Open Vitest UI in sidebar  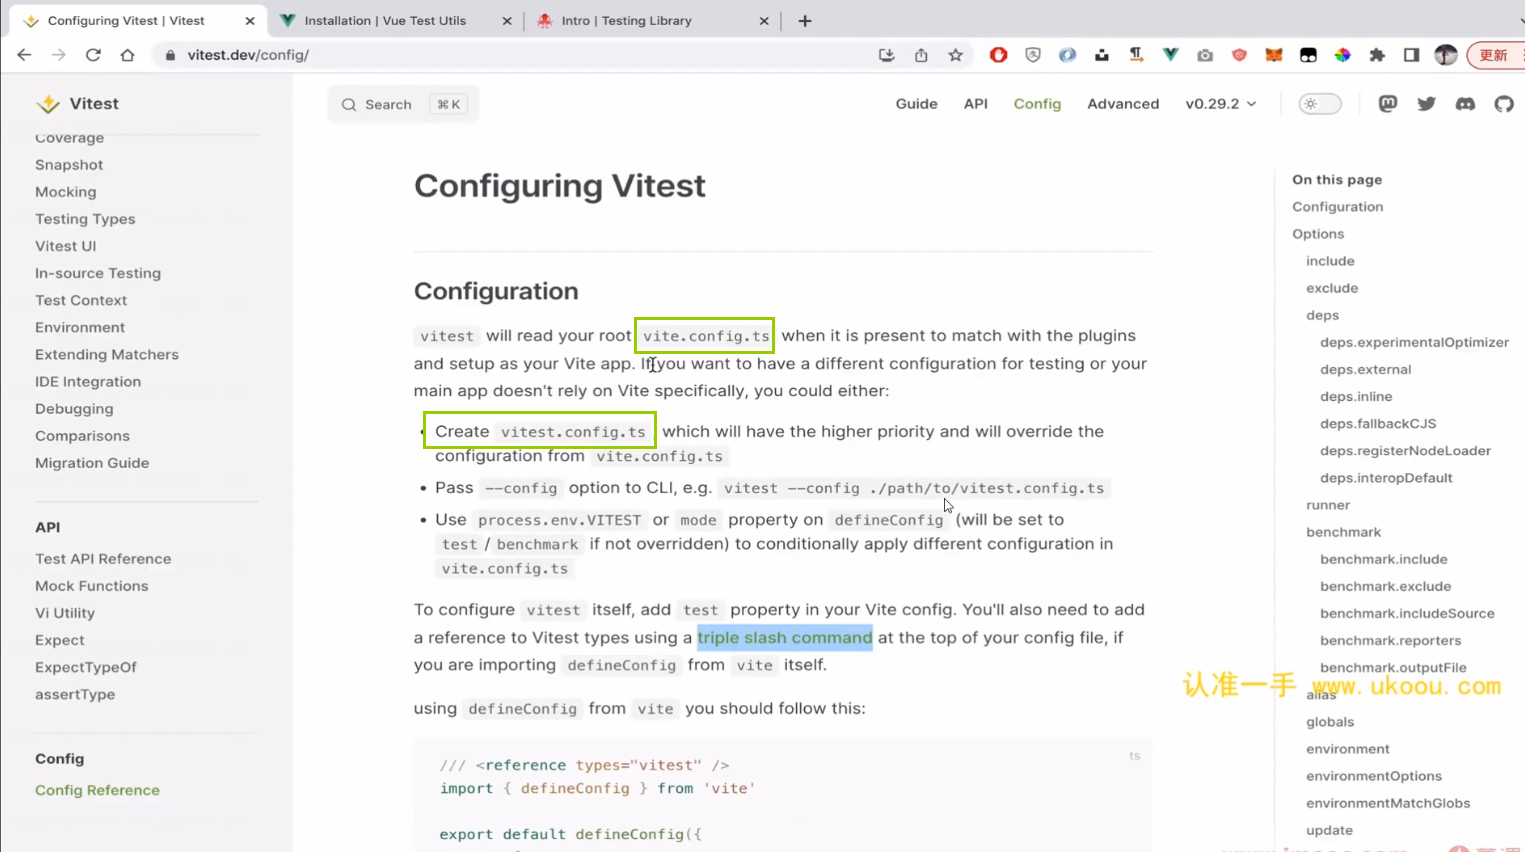point(66,246)
